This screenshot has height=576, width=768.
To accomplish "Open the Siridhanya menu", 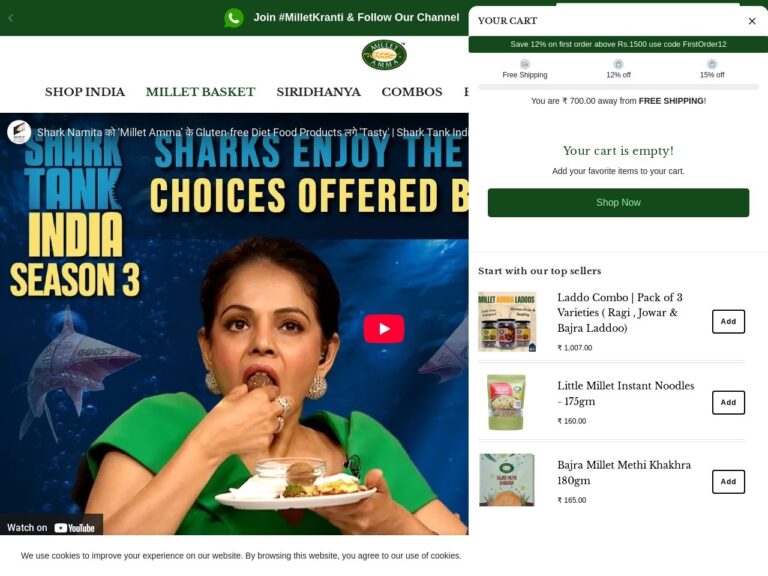I will point(318,92).
